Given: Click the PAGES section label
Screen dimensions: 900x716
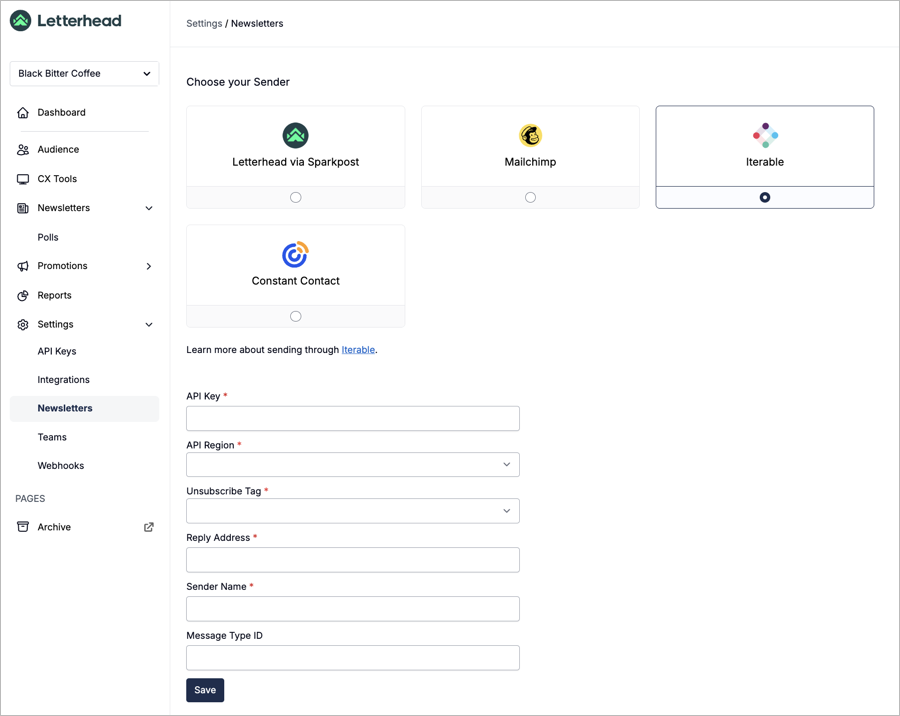Looking at the screenshot, I should coord(30,498).
